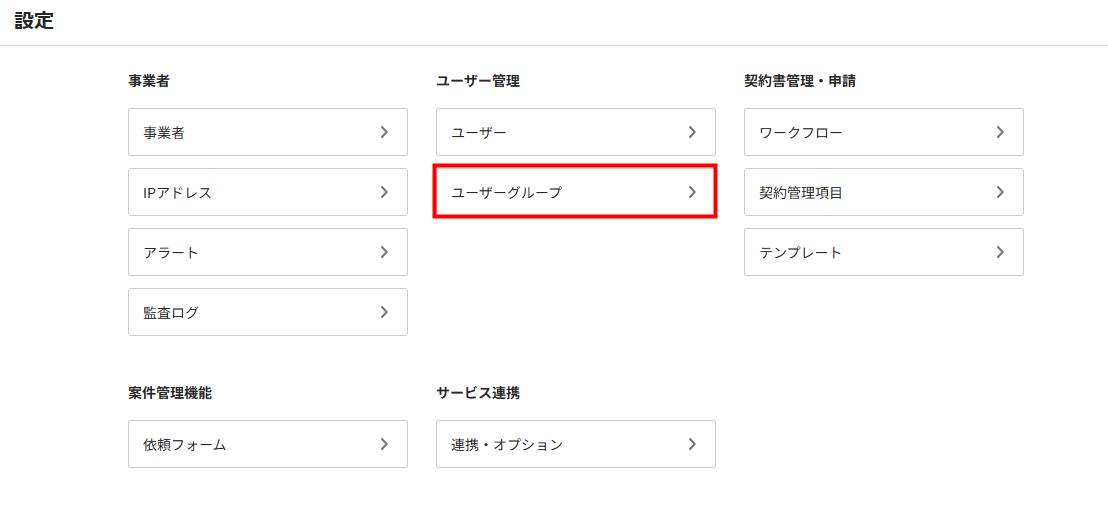Click the chevron on the テンプレート row
Image resolution: width=1108 pixels, height=514 pixels.
tap(1001, 252)
